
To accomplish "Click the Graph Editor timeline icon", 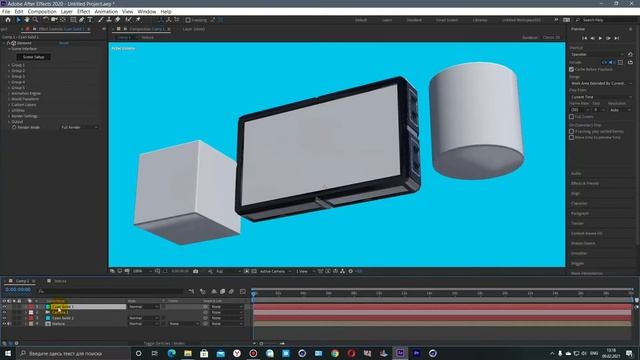I will point(243,291).
